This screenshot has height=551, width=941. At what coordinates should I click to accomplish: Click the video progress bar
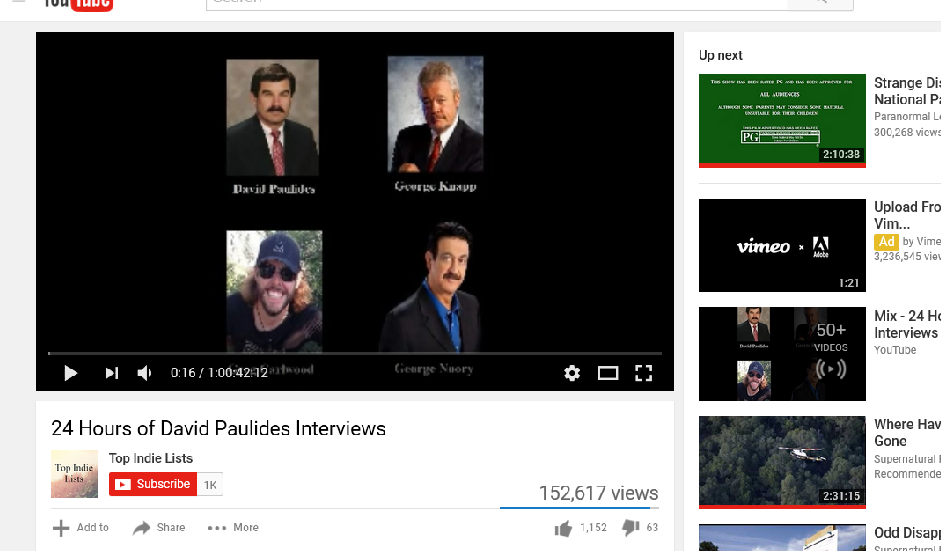point(355,354)
